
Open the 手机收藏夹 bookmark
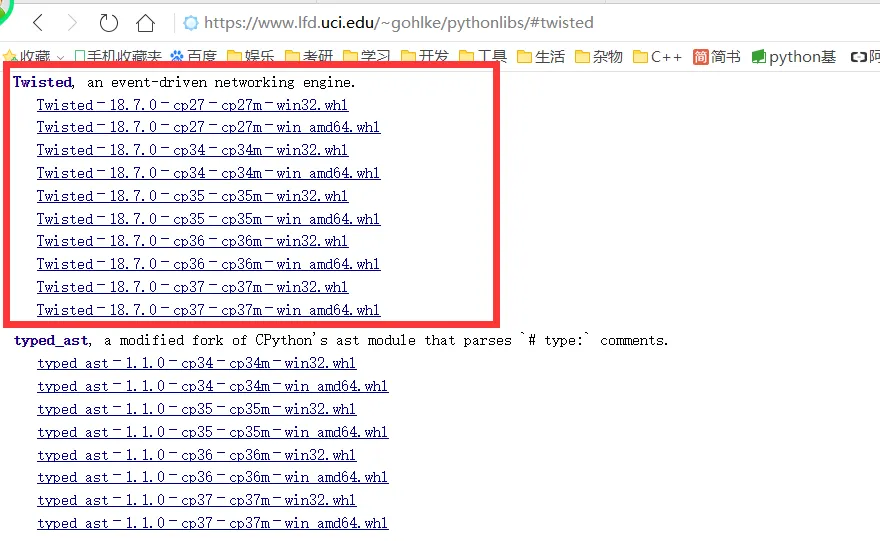tap(118, 56)
